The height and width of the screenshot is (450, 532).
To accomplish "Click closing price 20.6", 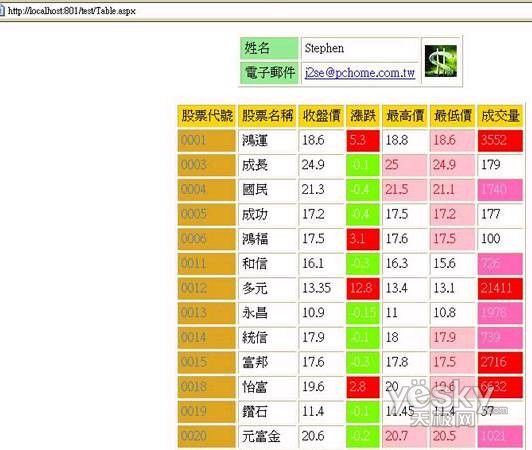I will click(x=313, y=436).
